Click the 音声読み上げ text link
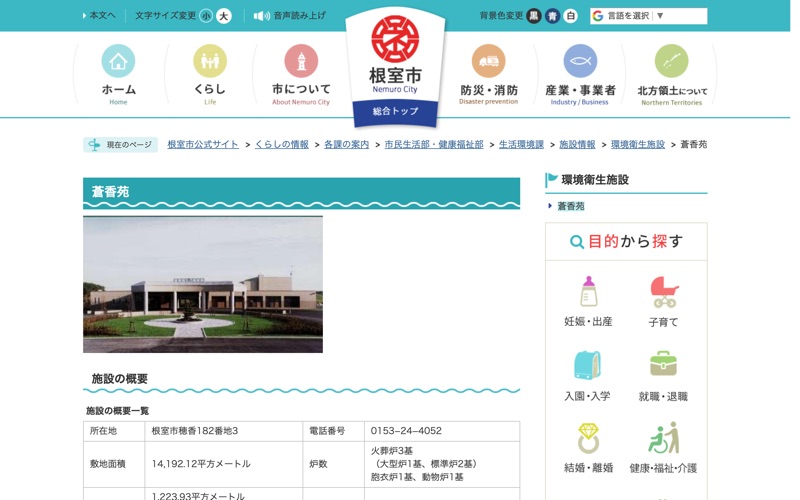This screenshot has width=800, height=500. [299, 16]
